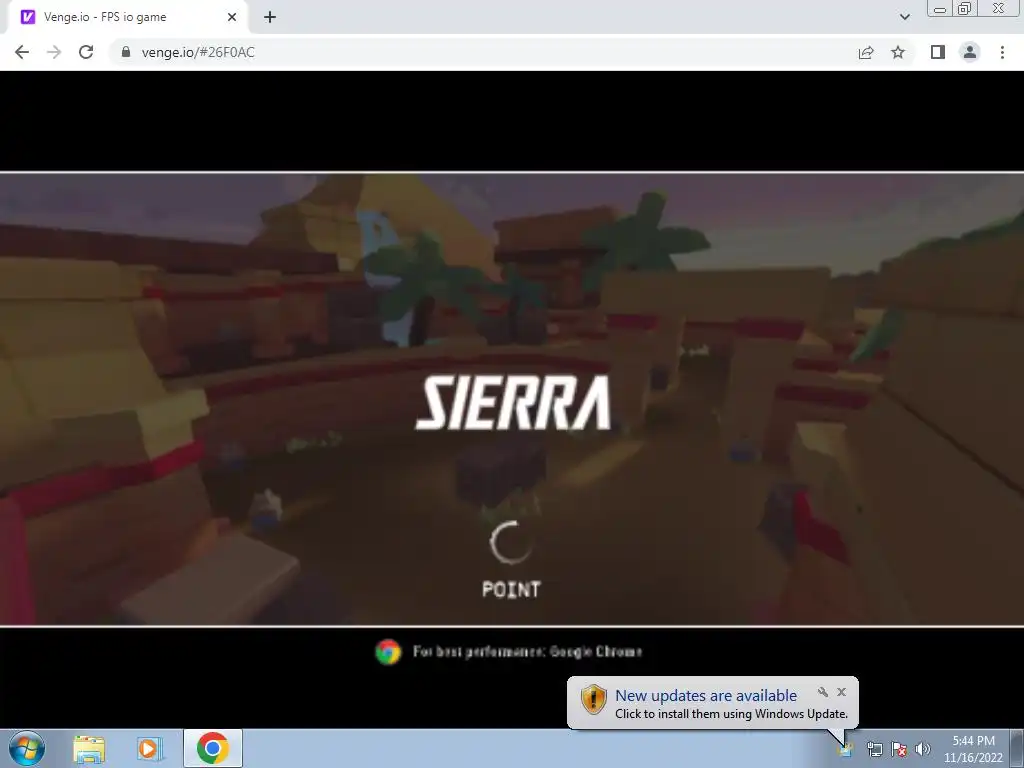Open notification options with the wrench icon
This screenshot has height=768, width=1024.
coord(823,692)
